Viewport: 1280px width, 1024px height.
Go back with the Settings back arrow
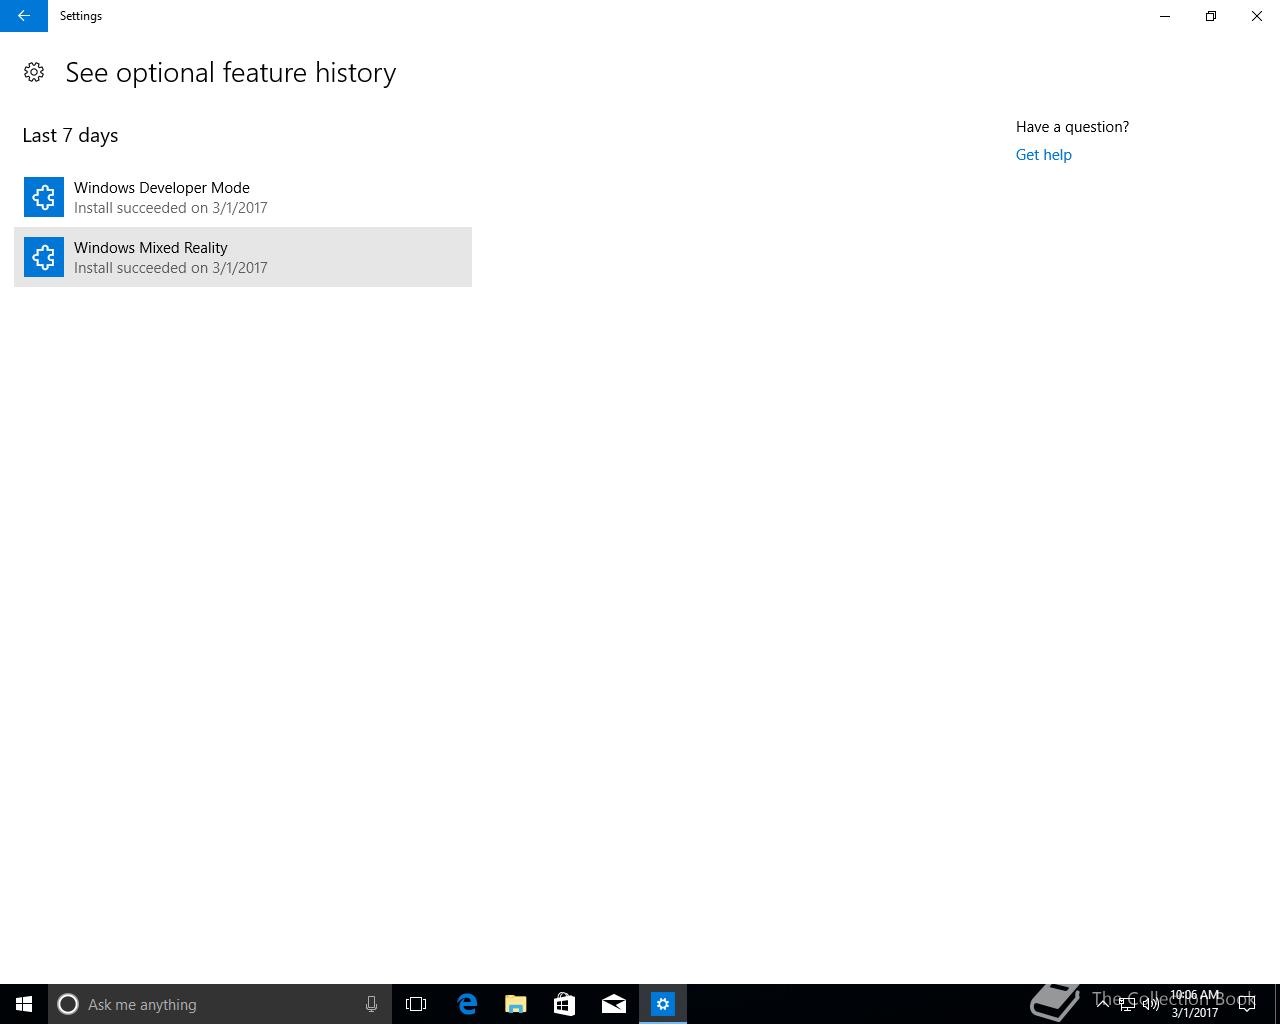[24, 16]
